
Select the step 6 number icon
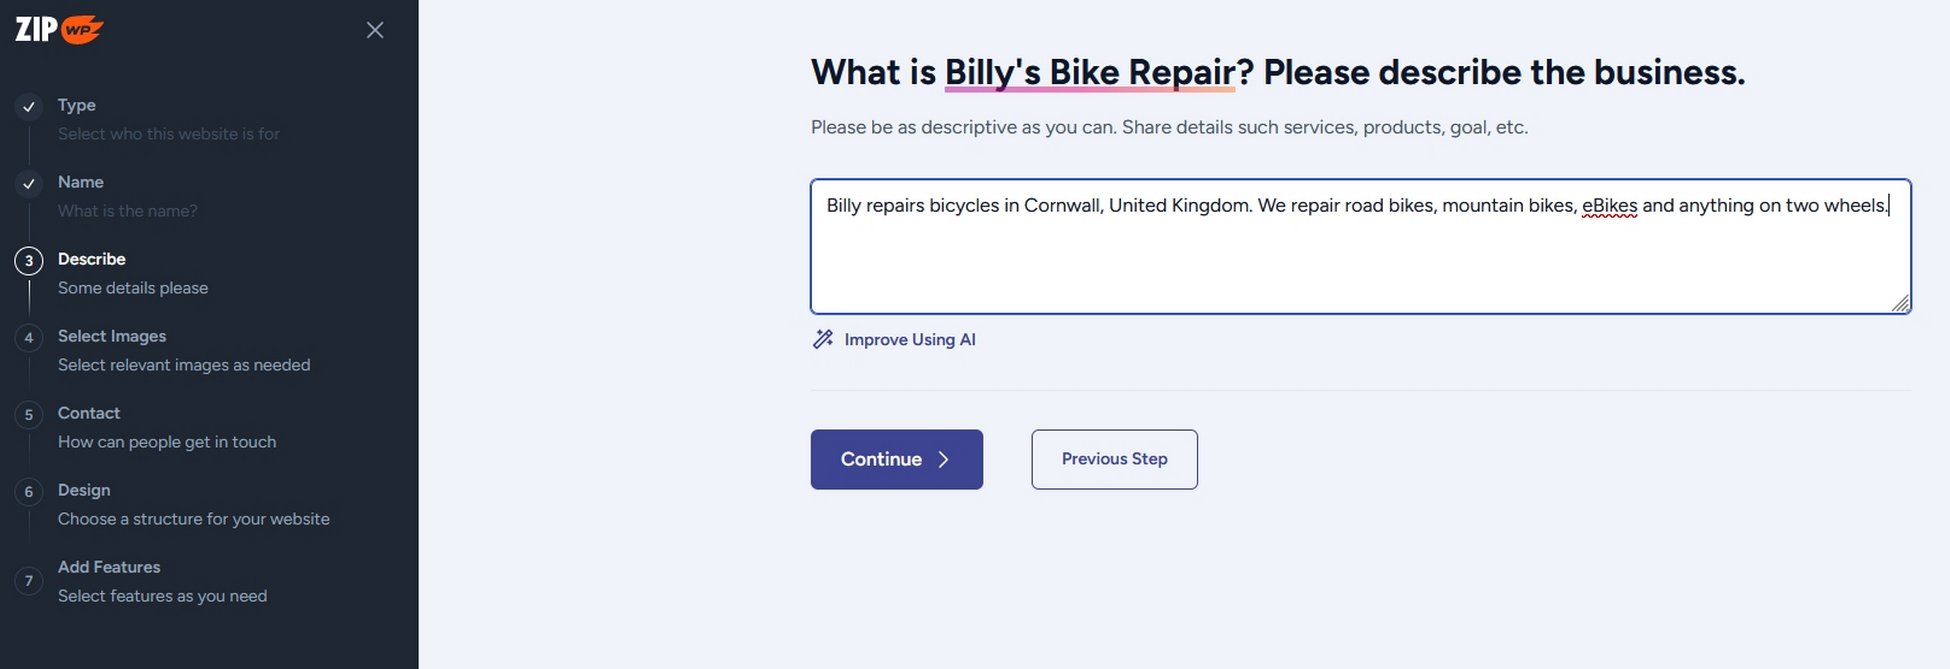tap(29, 491)
